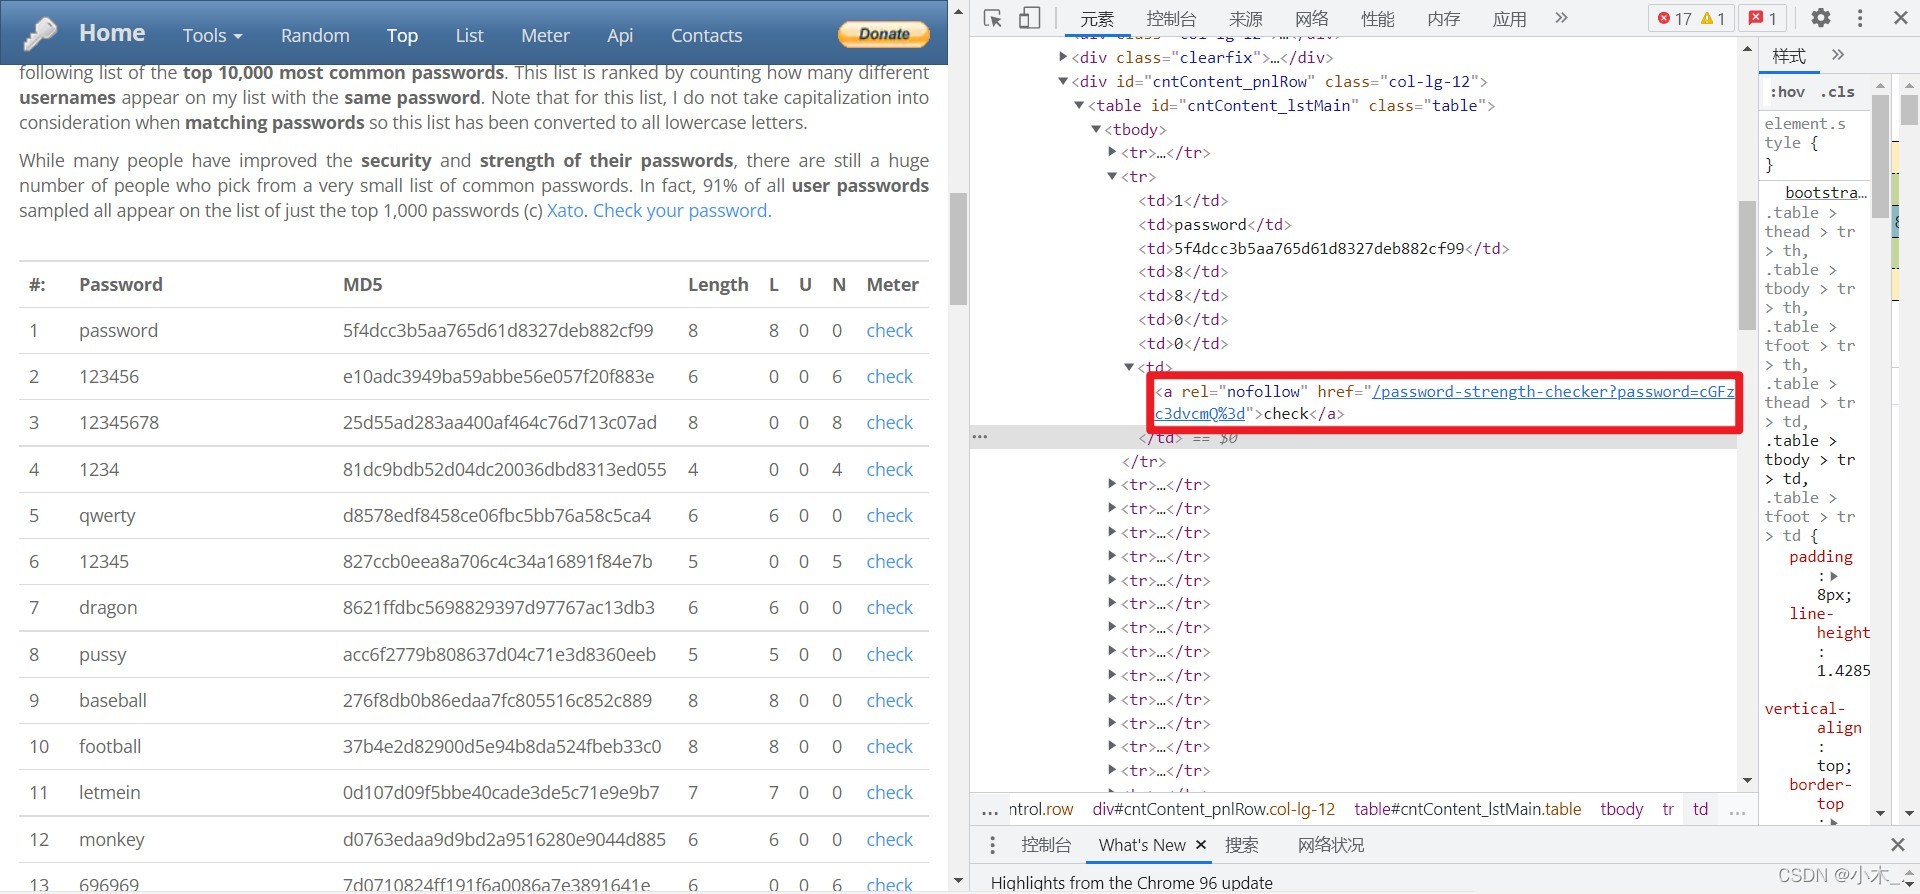Open DevTools settings gear
This screenshot has width=1920, height=894.
tap(1821, 18)
